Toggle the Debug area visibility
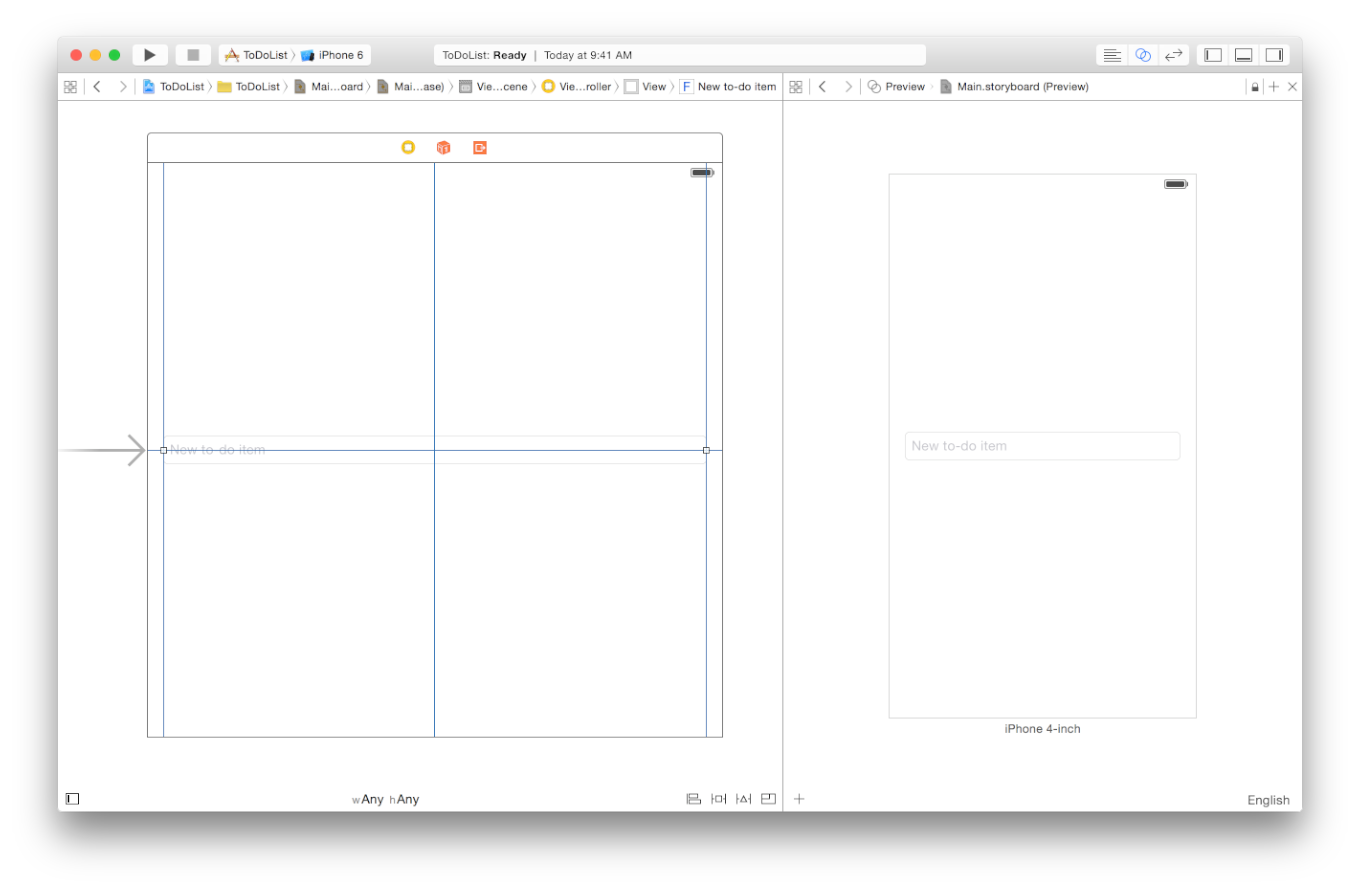 tap(1243, 55)
